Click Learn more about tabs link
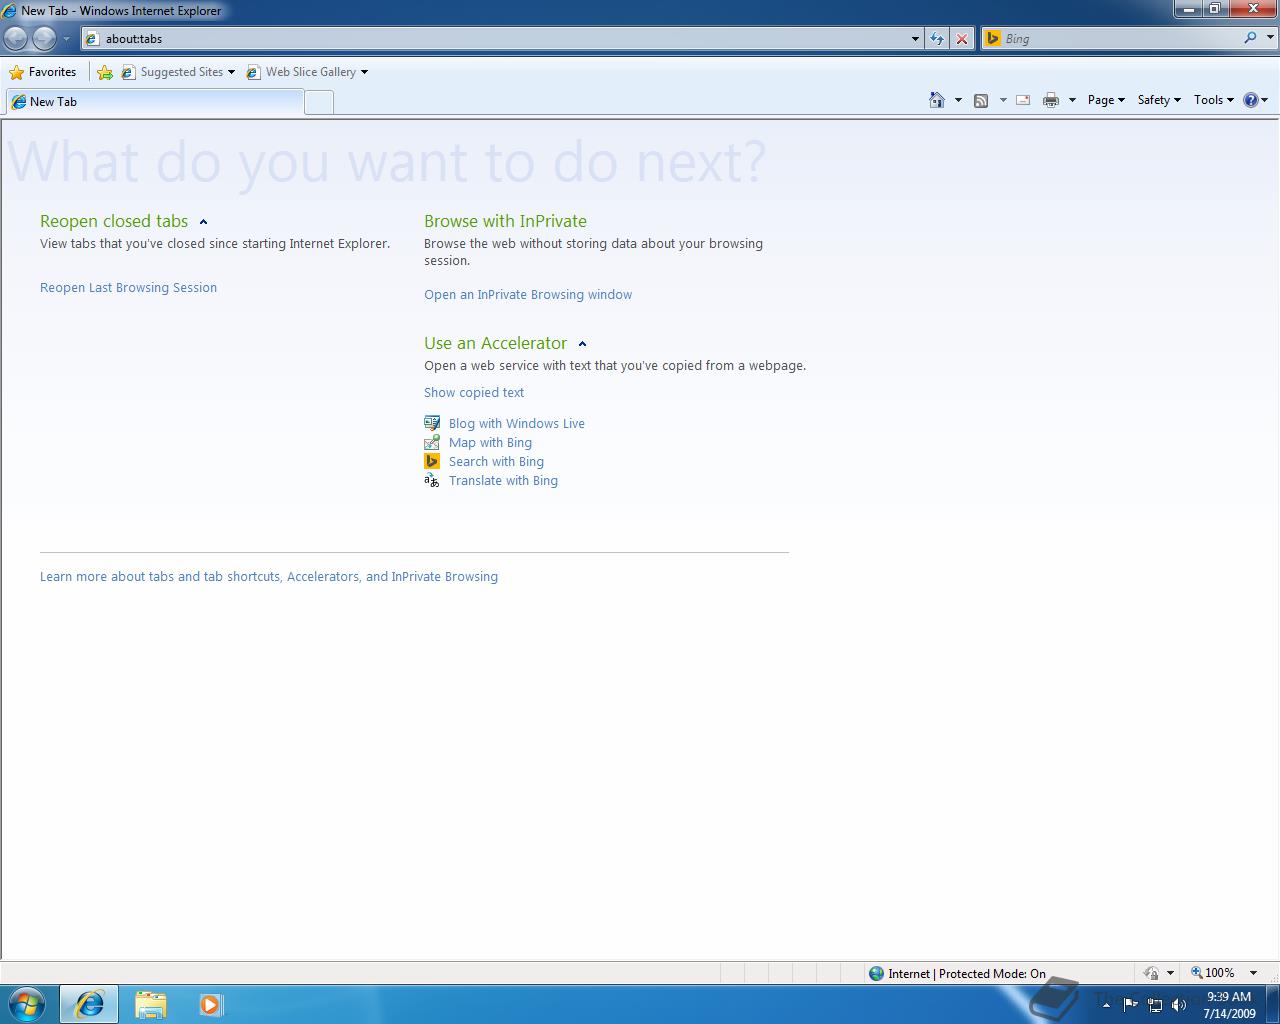Screen dimensions: 1280x1024 [269, 577]
